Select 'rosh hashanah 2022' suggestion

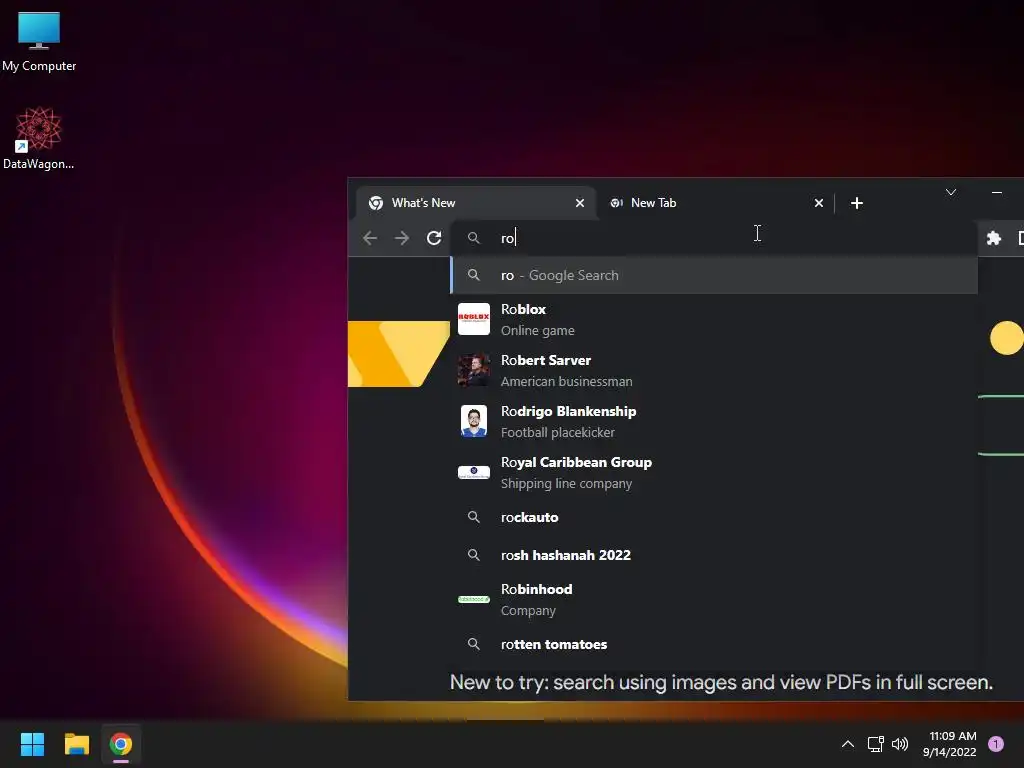[714, 555]
